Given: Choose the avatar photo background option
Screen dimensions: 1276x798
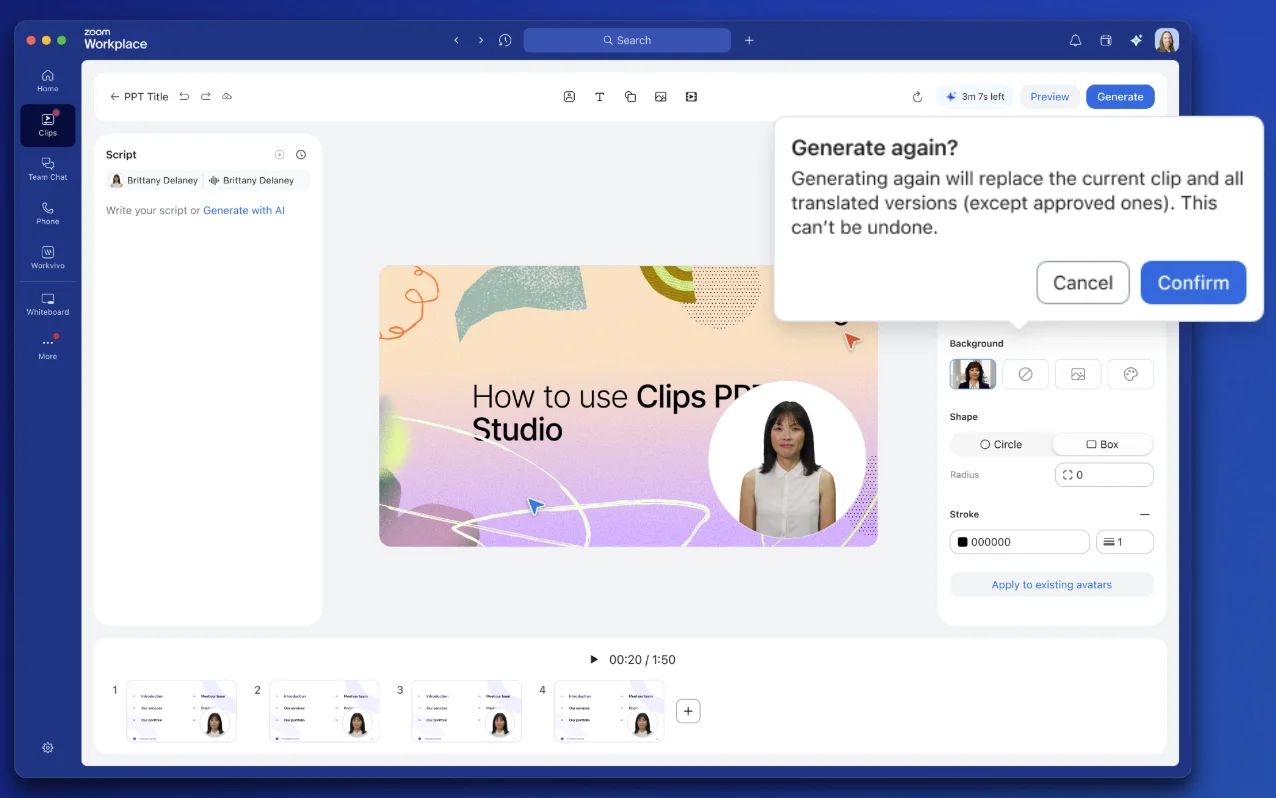Looking at the screenshot, I should click(x=972, y=374).
